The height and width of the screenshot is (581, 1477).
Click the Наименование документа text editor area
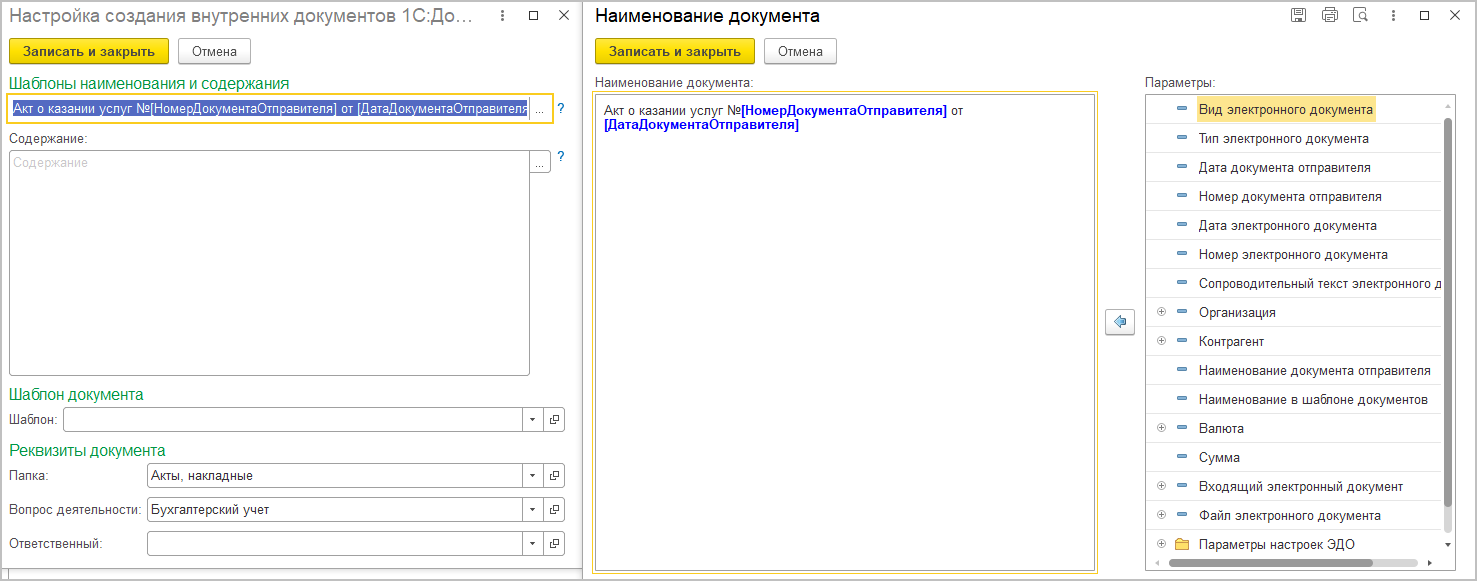pos(845,333)
